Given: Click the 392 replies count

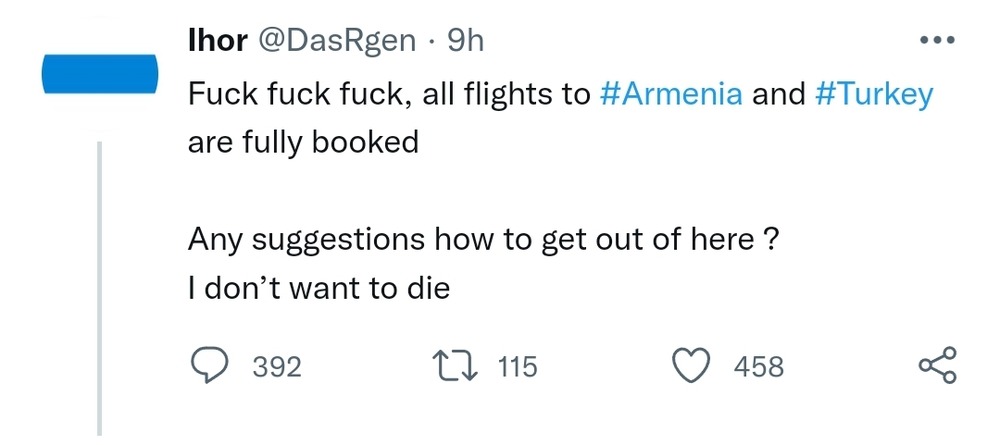Looking at the screenshot, I should pos(276,368).
